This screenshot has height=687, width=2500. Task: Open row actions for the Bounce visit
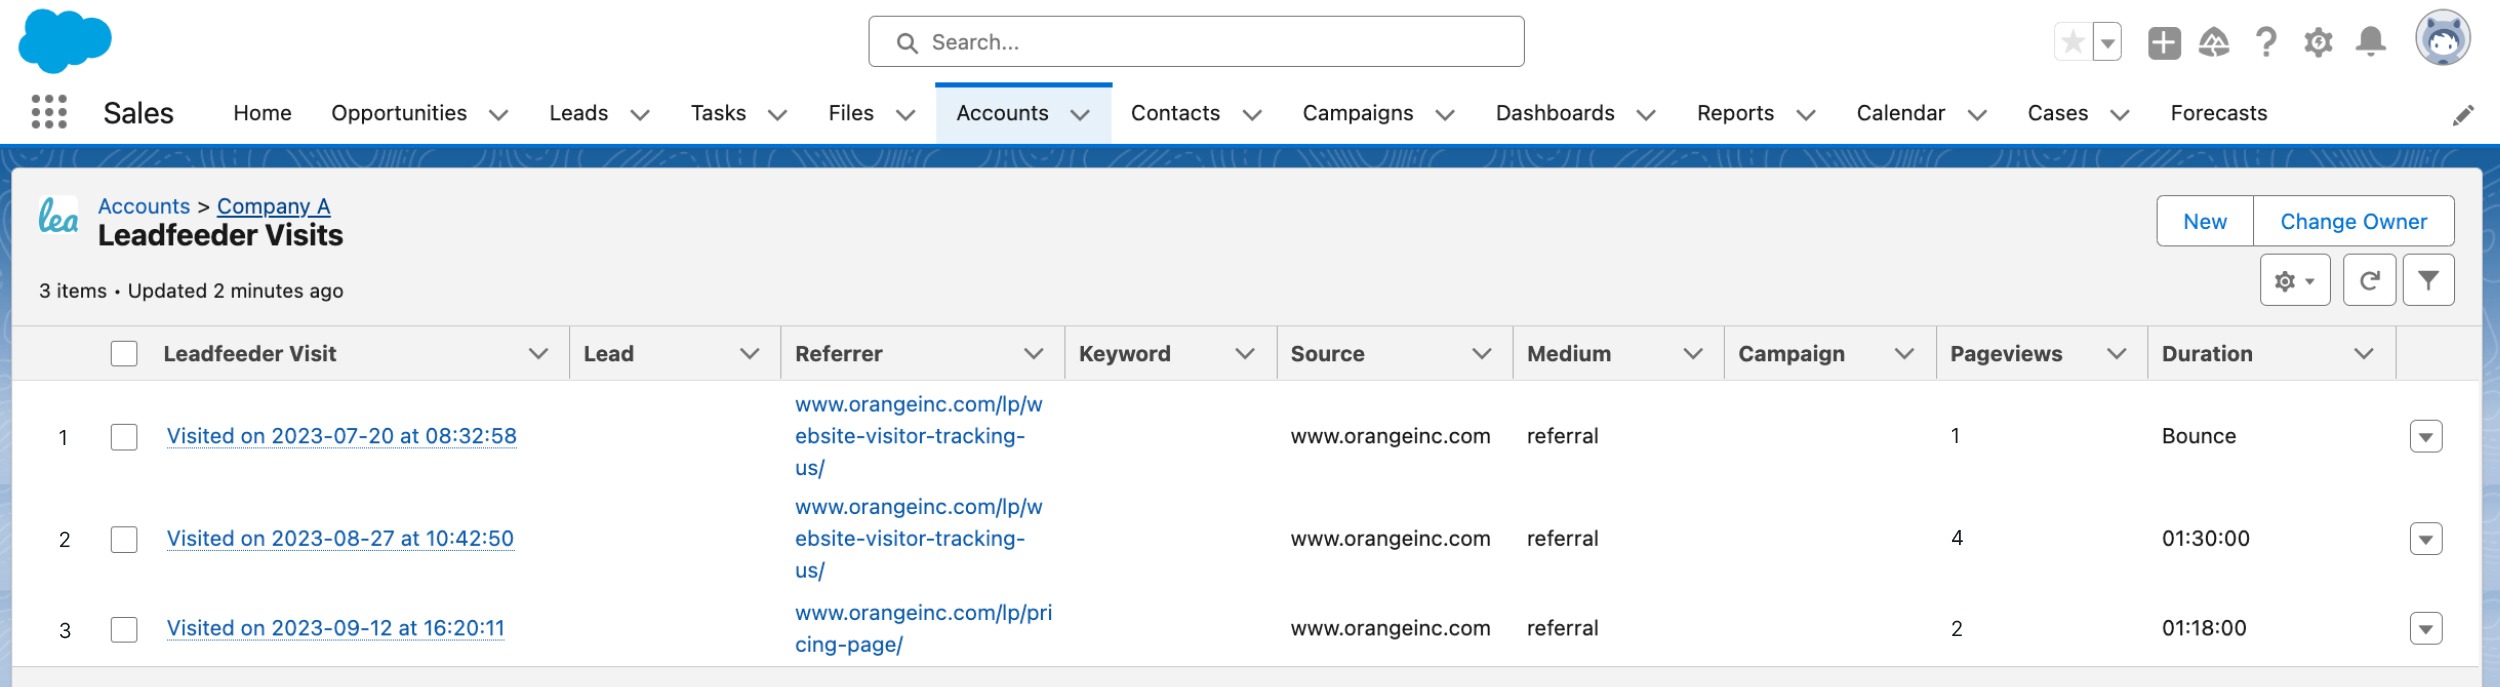pyautogui.click(x=2426, y=437)
